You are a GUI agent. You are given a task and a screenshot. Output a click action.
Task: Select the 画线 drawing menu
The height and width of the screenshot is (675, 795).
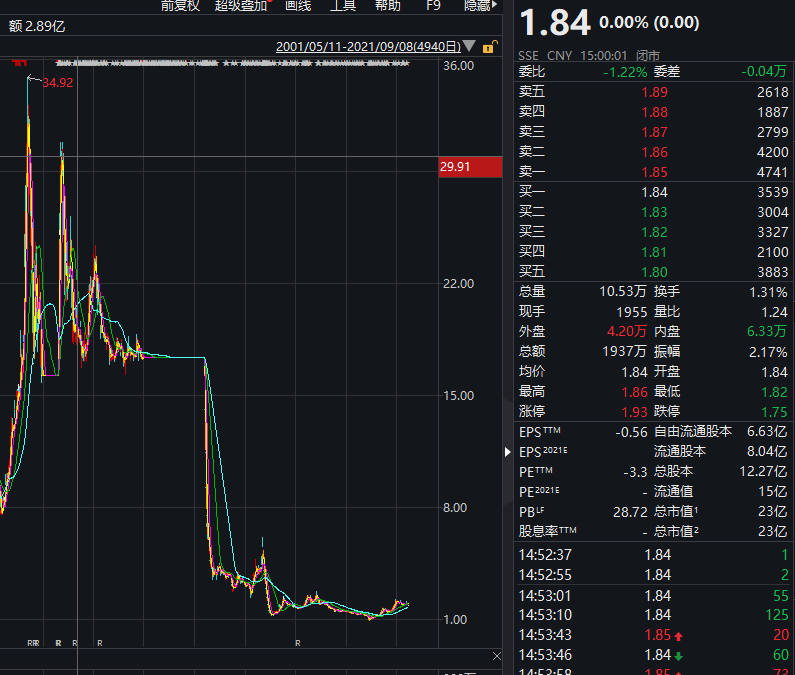coord(298,6)
